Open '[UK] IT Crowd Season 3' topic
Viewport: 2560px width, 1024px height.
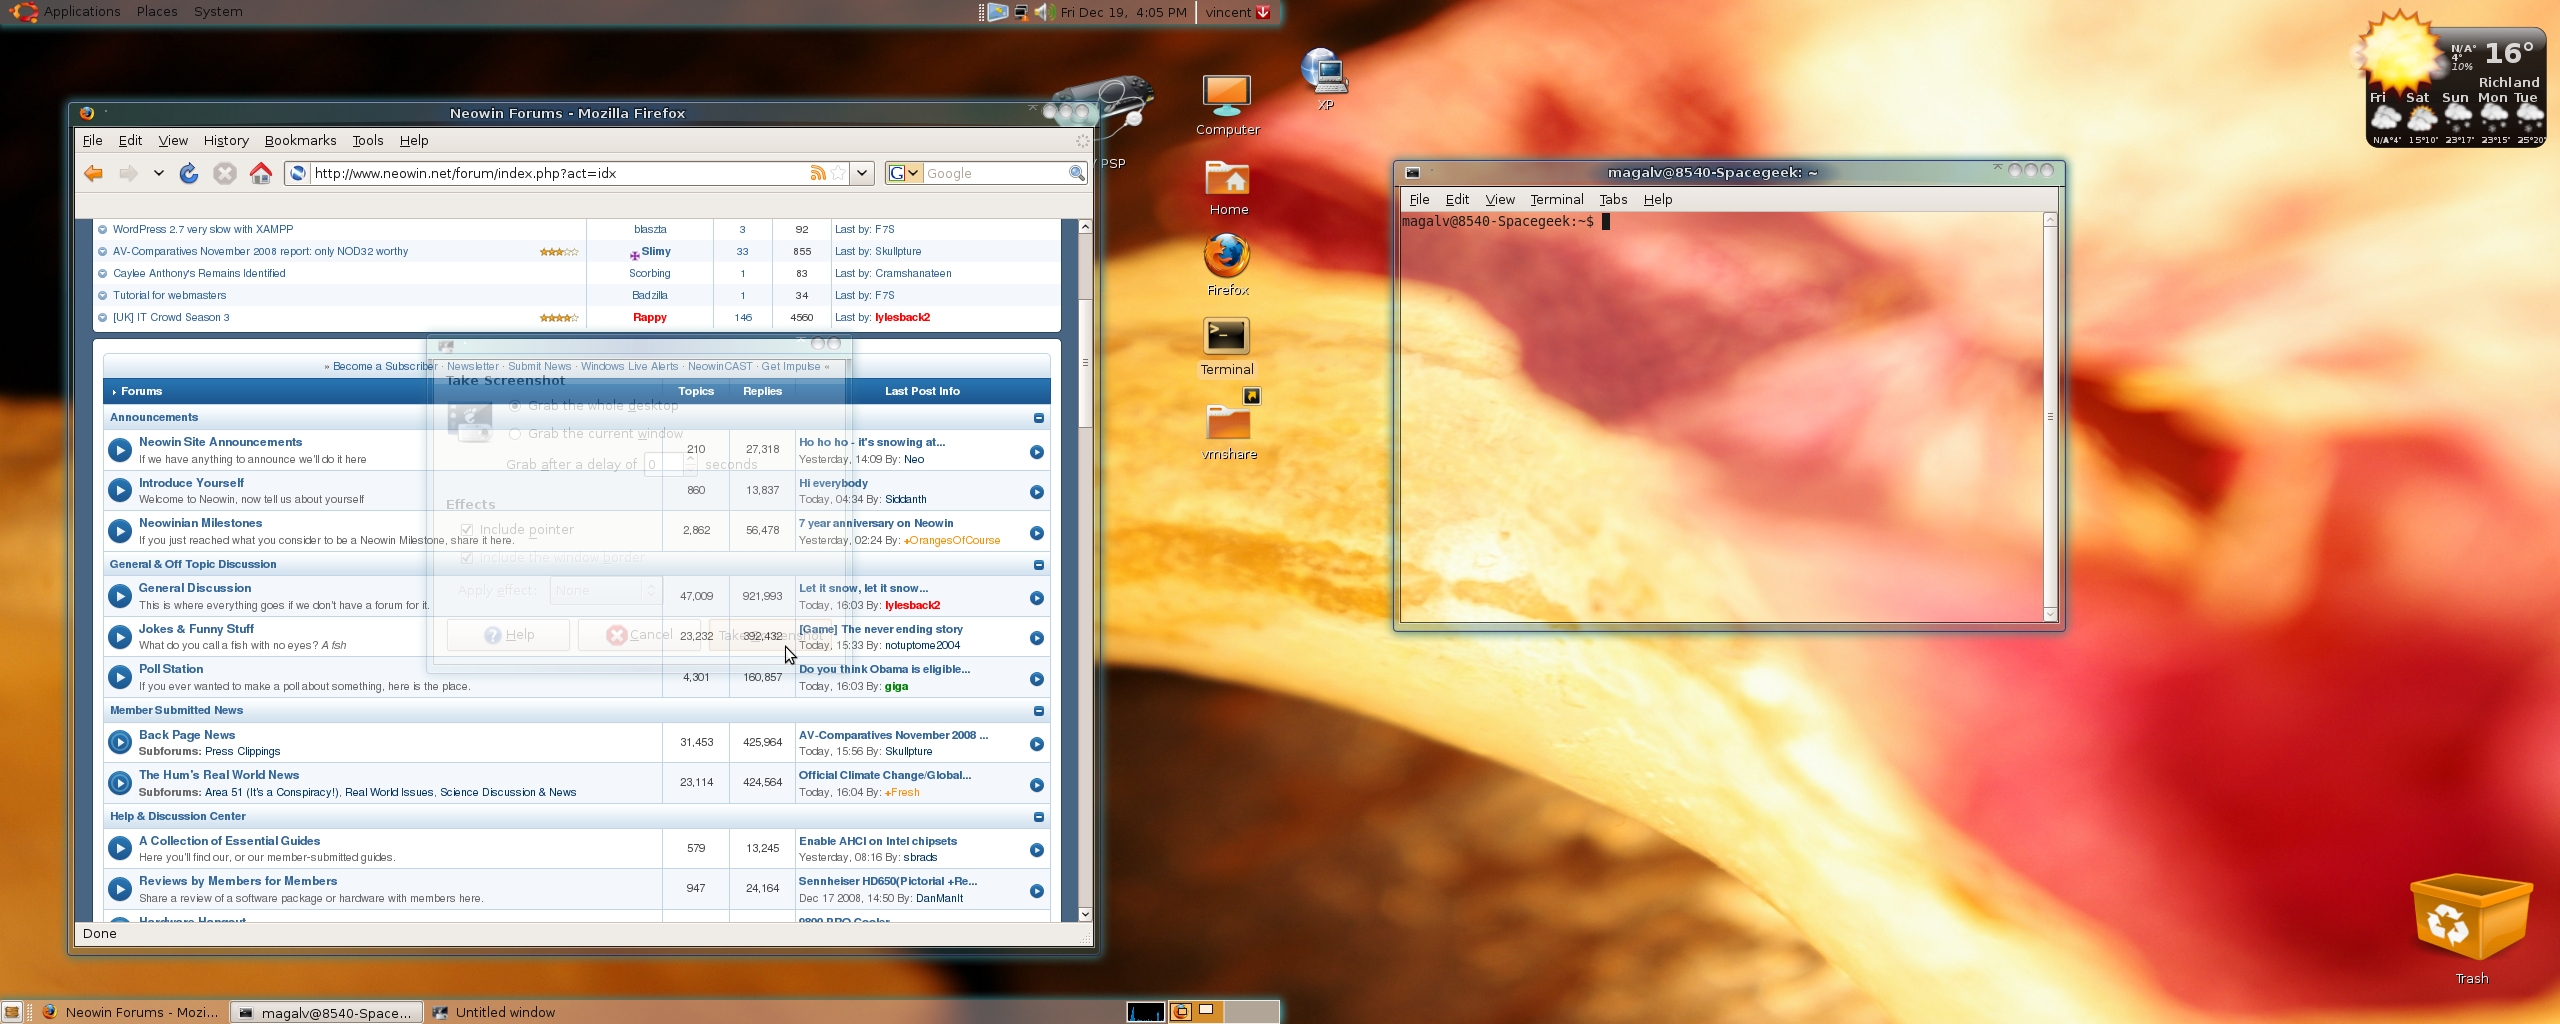point(171,318)
